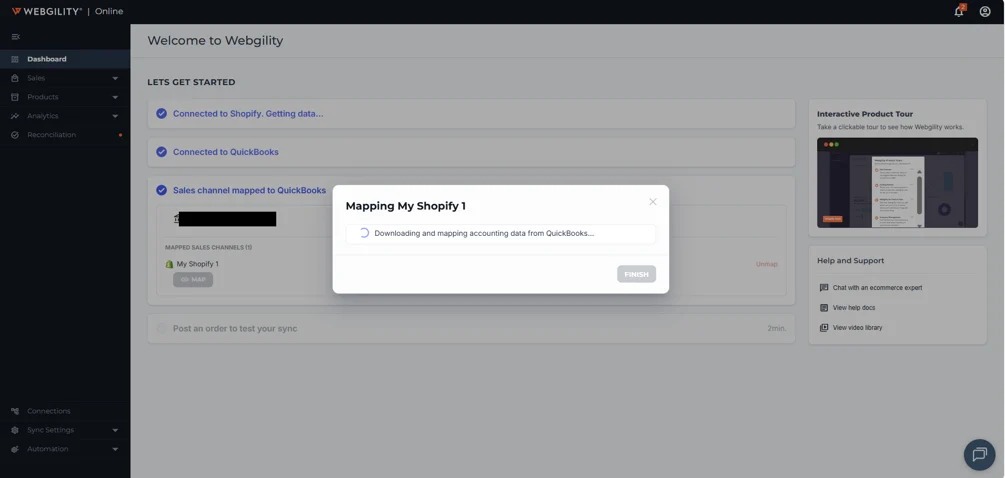Open the notifications bell icon
This screenshot has width=1005, height=478.
tap(959, 11)
